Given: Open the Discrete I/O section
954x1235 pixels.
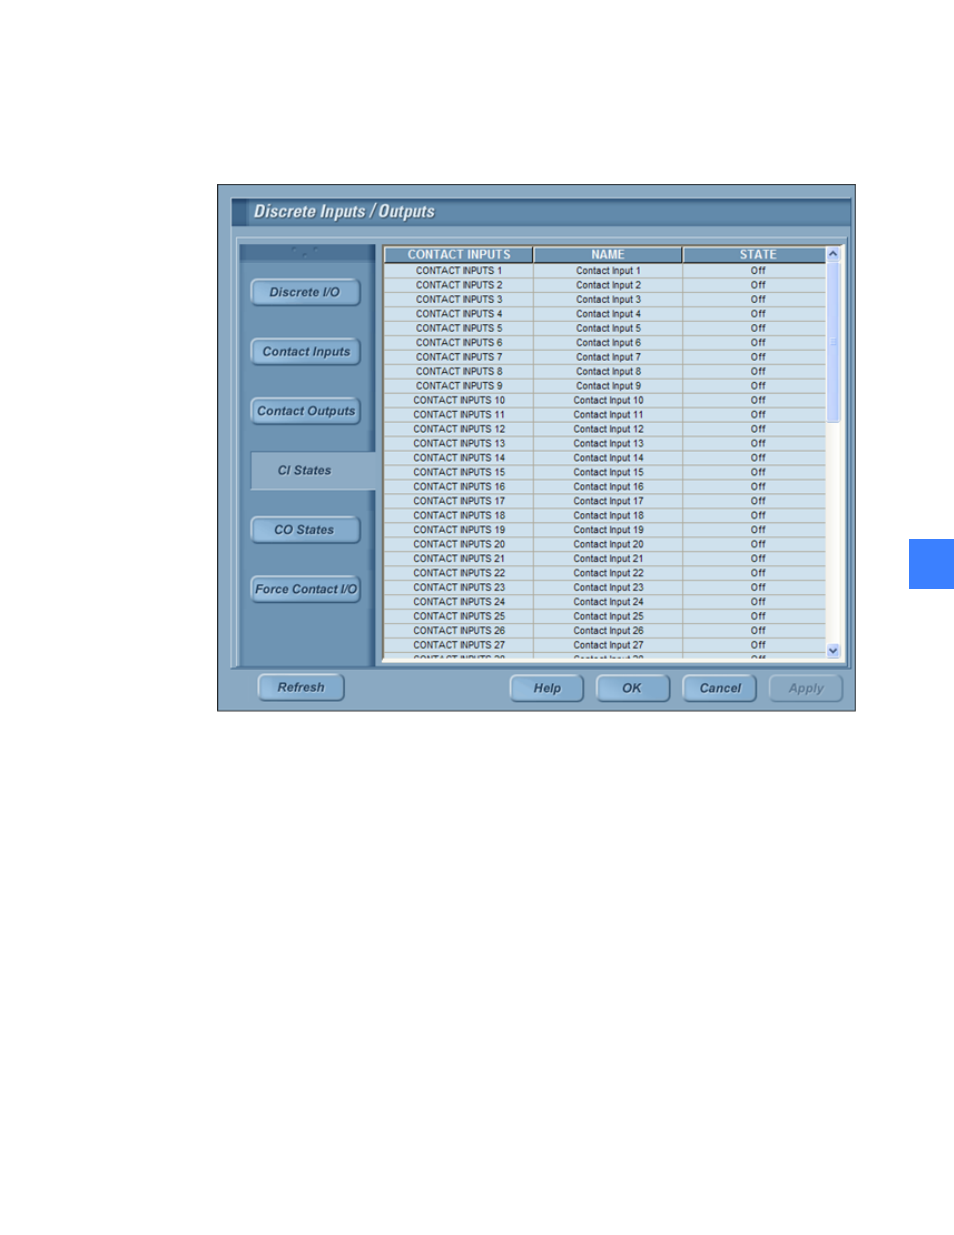Looking at the screenshot, I should pyautogui.click(x=305, y=292).
